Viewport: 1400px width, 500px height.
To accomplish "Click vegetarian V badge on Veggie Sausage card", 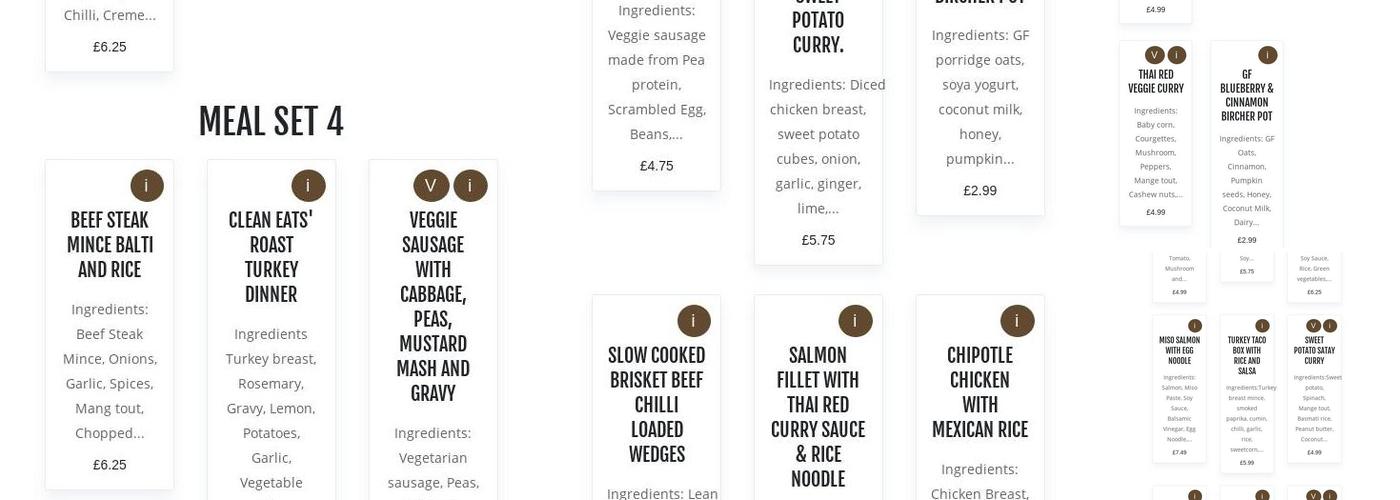I will click(x=431, y=185).
